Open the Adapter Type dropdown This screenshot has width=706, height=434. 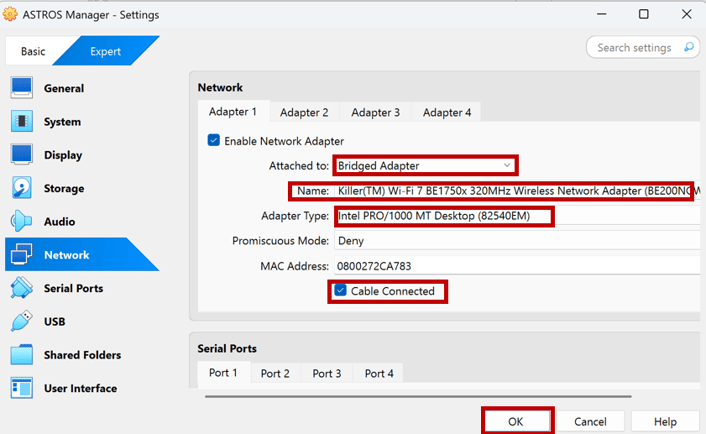(x=444, y=216)
